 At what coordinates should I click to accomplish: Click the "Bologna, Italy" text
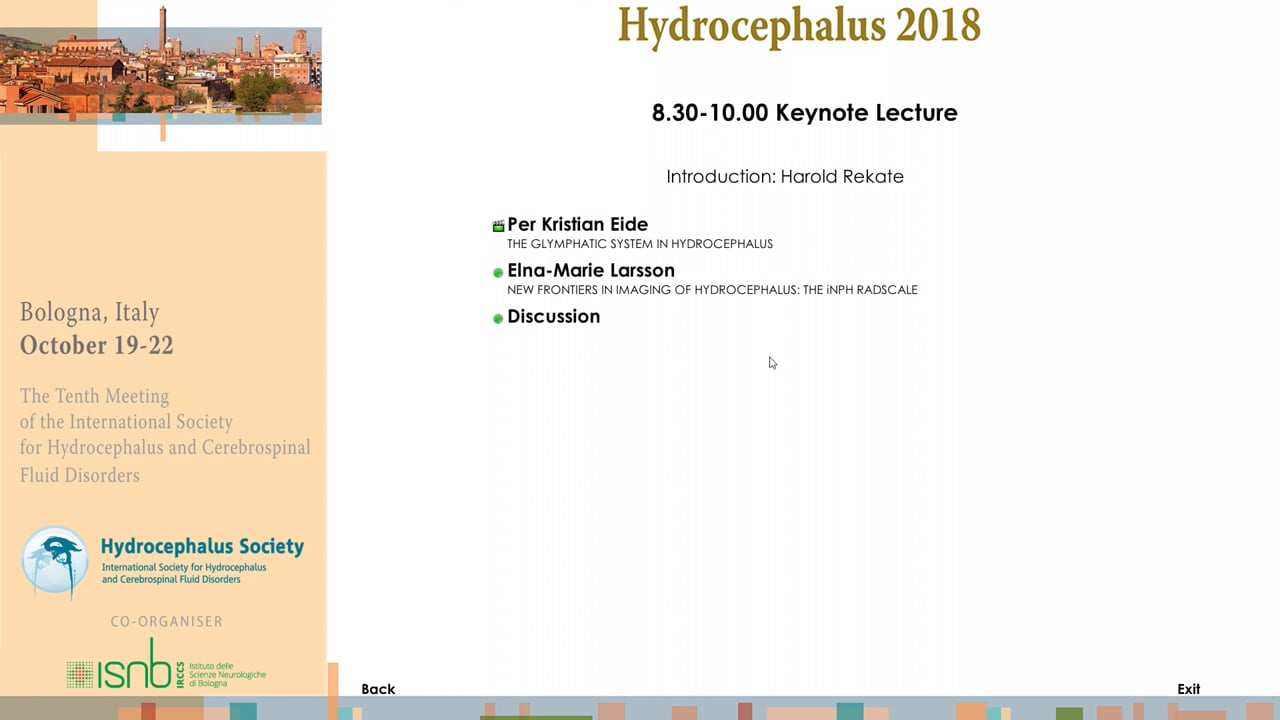click(x=90, y=313)
